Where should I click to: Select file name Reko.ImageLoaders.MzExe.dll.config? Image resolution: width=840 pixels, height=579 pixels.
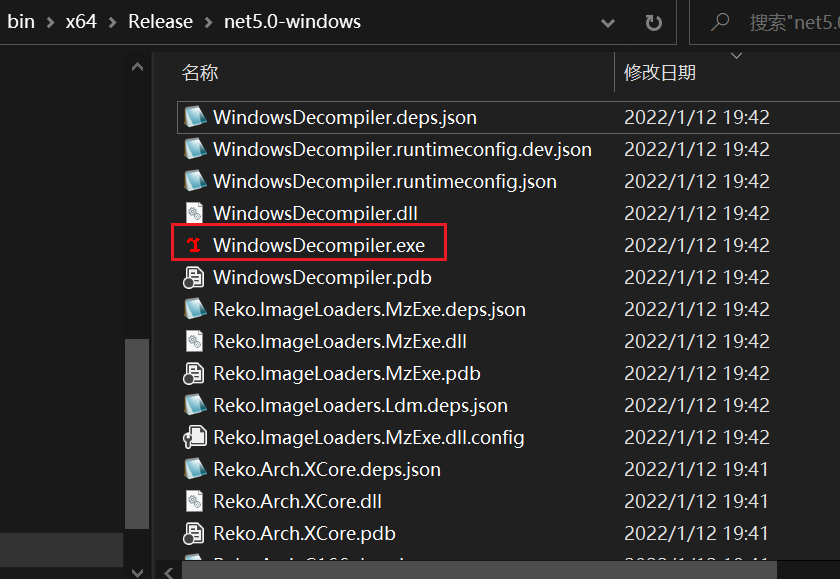pos(369,438)
